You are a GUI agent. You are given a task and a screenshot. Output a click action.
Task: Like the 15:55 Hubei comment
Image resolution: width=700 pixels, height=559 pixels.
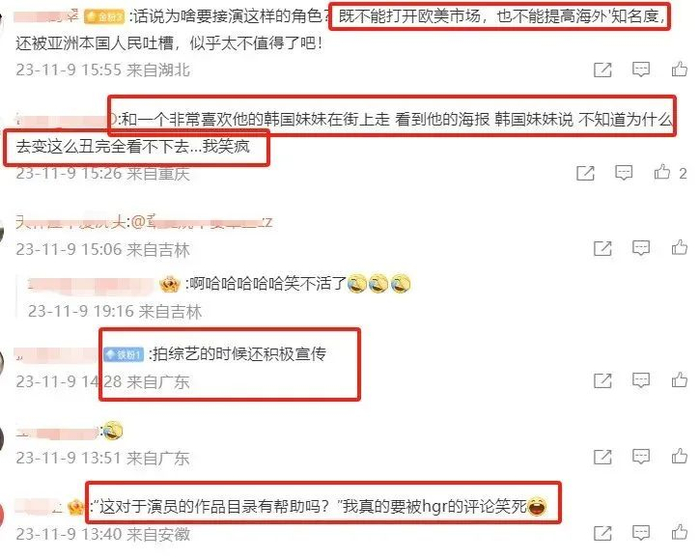[x=679, y=69]
